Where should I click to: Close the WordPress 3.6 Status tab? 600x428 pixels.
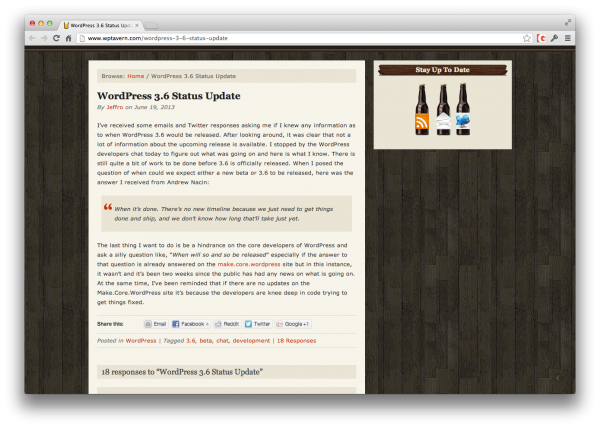(x=137, y=26)
